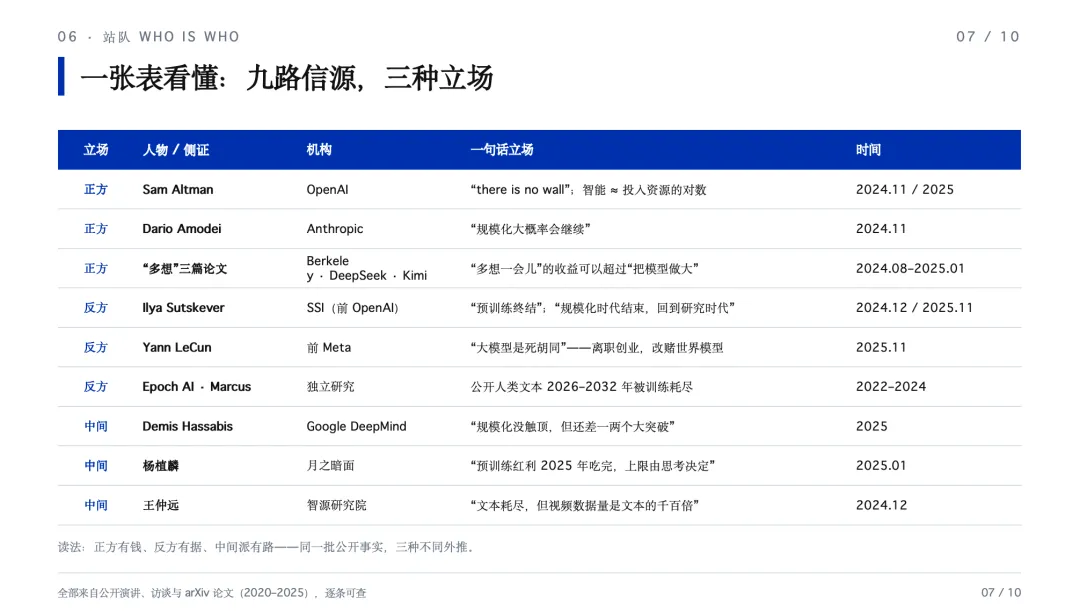Screen dimensions: 1080x611
Task: Select the 杨植麟 name cell
Action: click(x=160, y=466)
